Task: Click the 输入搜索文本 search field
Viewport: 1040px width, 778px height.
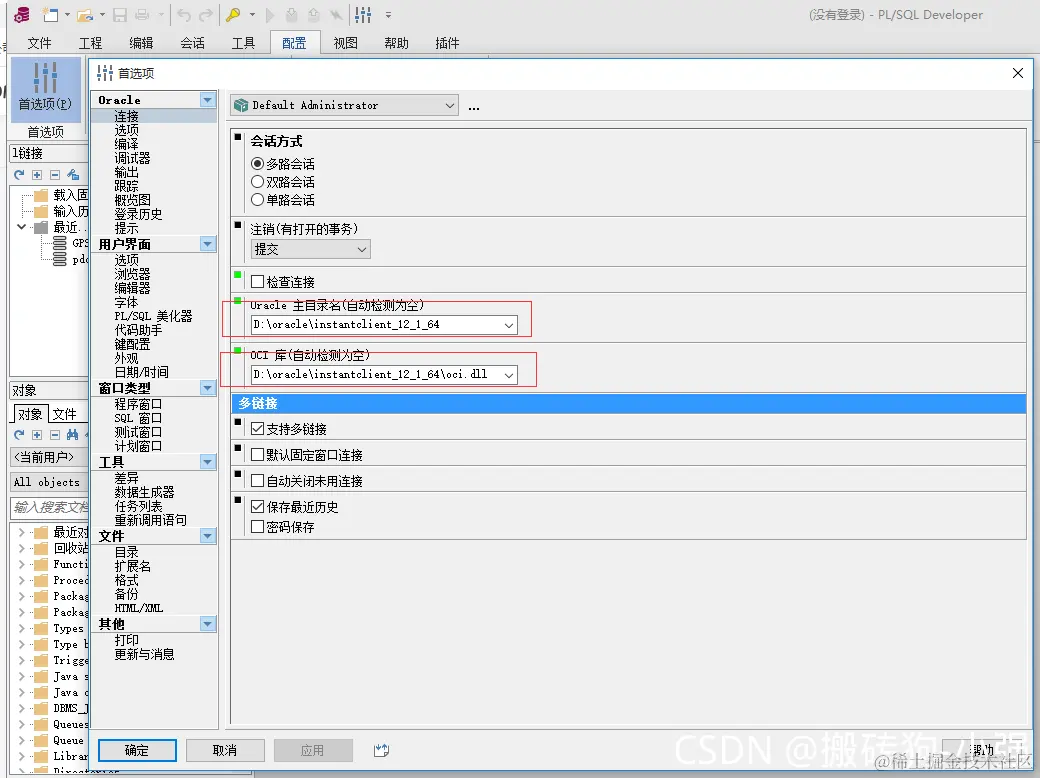Action: [x=50, y=507]
